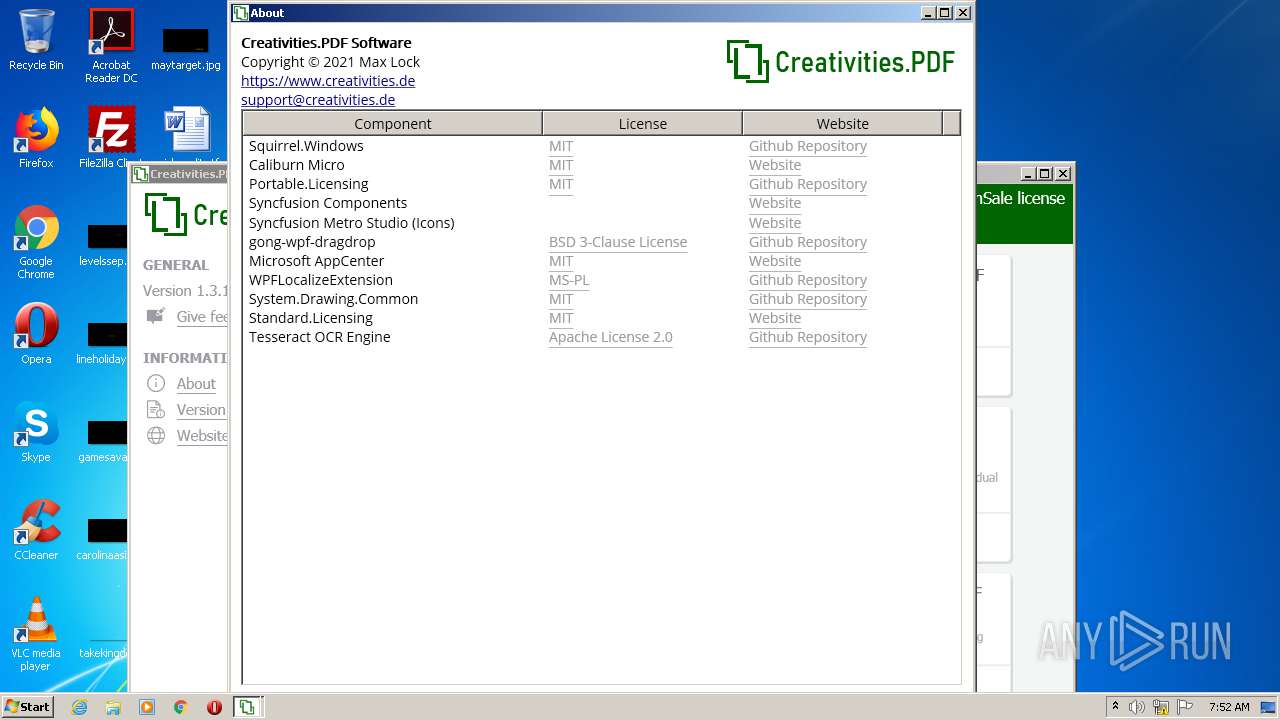Select Microsoft AppCenter component name
This screenshot has width=1280, height=720.
316,261
